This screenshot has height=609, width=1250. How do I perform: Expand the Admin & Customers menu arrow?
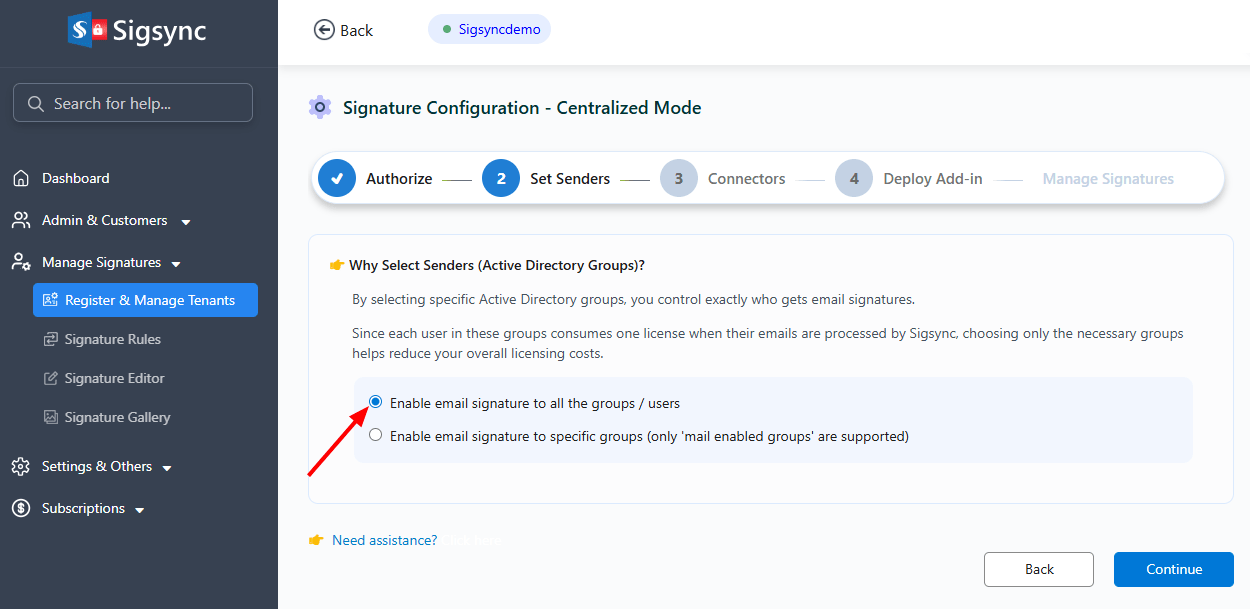coord(186,222)
